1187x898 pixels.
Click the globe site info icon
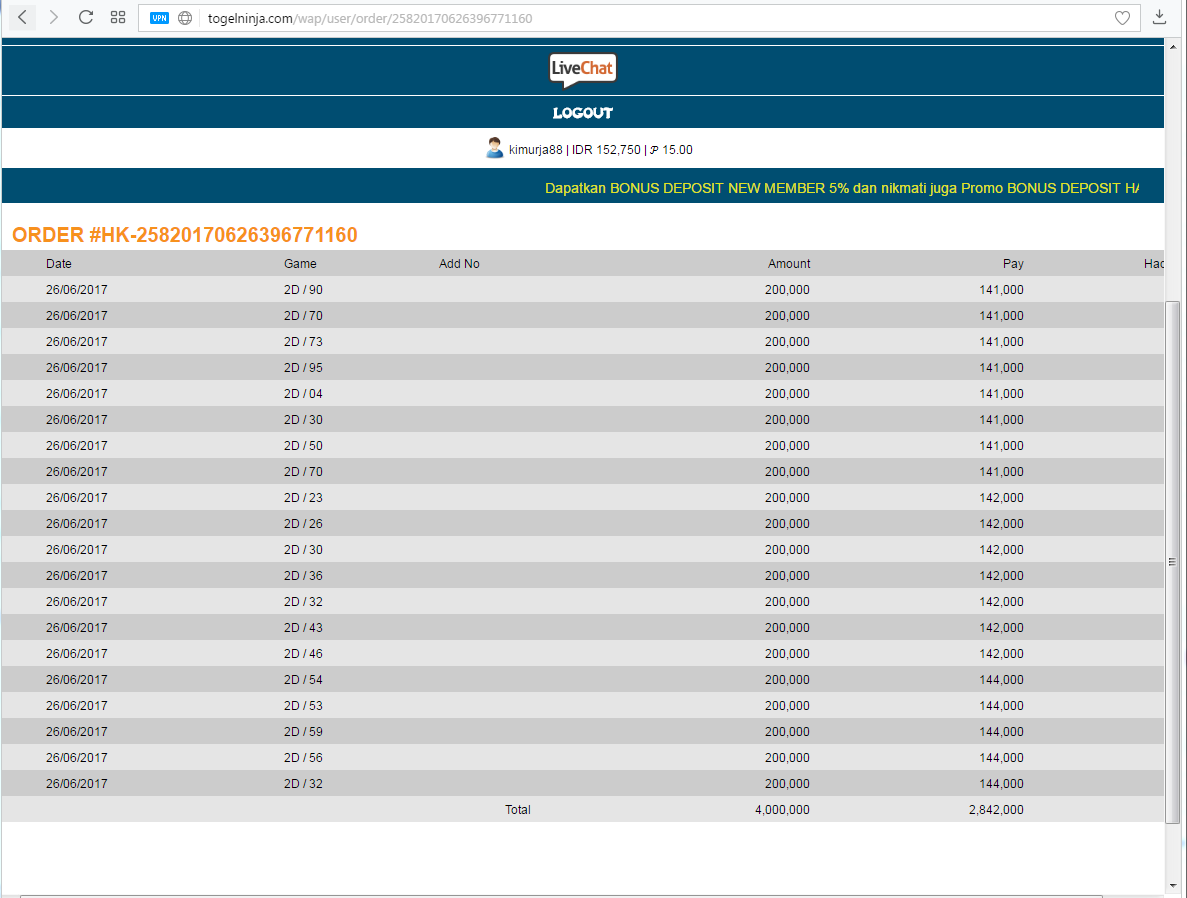tap(185, 18)
